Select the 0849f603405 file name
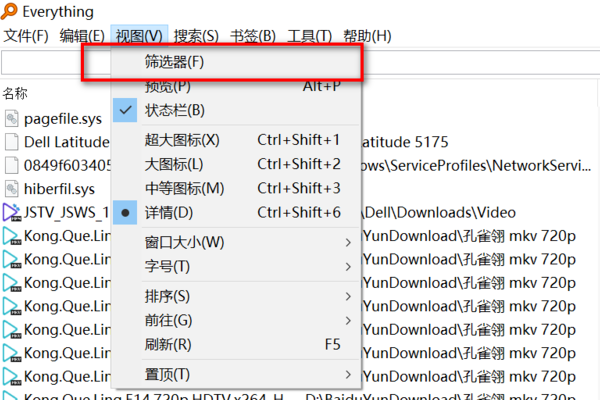This screenshot has height=400, width=600. [x=67, y=165]
